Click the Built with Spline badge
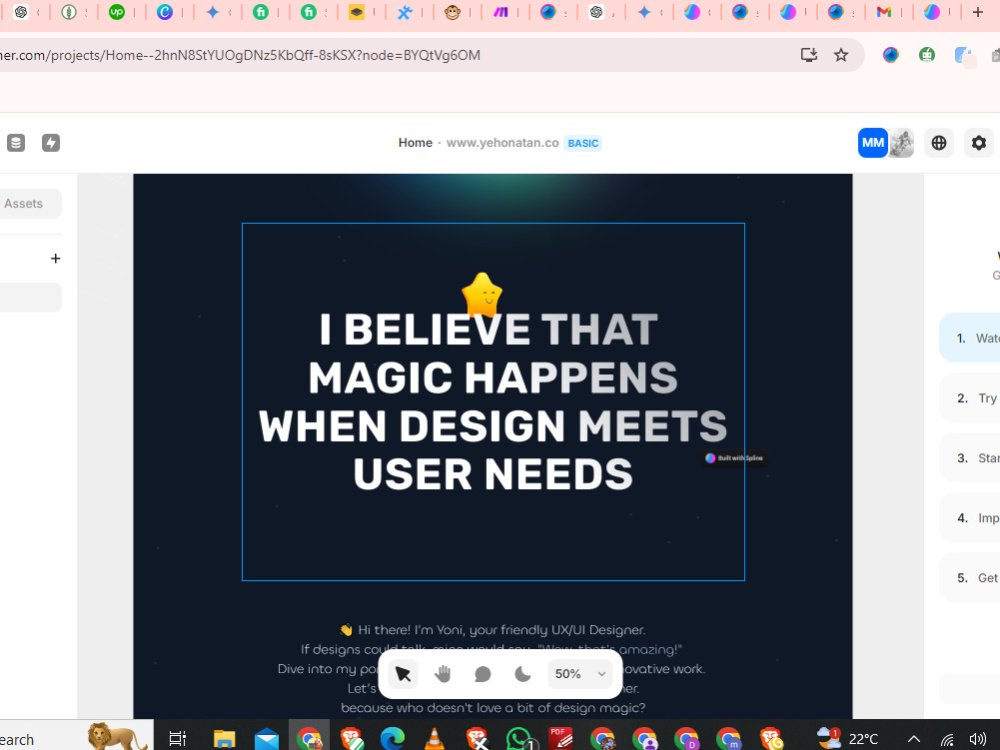Image resolution: width=1000 pixels, height=750 pixels. click(x=735, y=458)
